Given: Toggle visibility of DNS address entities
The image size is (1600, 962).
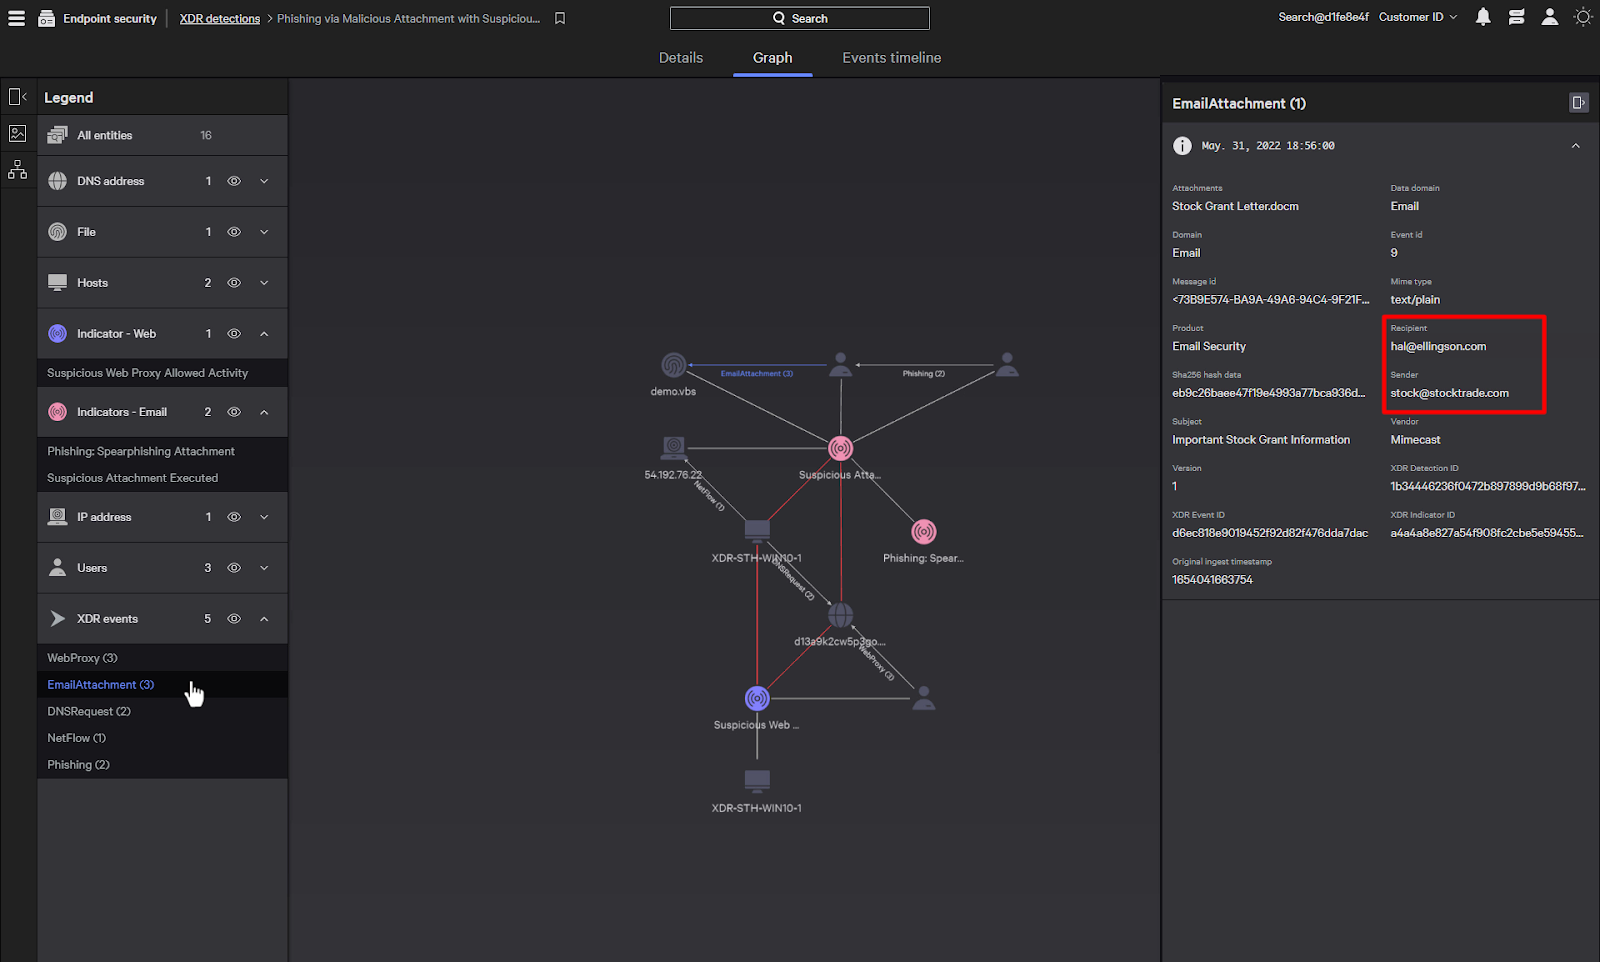Looking at the screenshot, I should tap(234, 181).
